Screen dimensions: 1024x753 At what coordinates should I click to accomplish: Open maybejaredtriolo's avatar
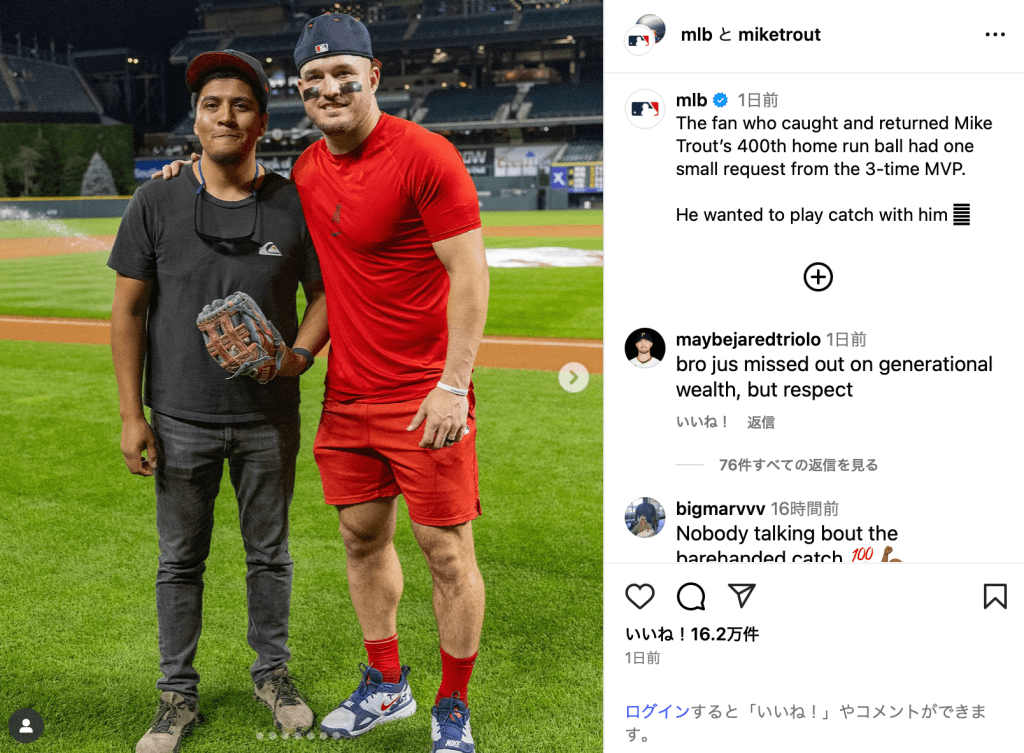645,348
